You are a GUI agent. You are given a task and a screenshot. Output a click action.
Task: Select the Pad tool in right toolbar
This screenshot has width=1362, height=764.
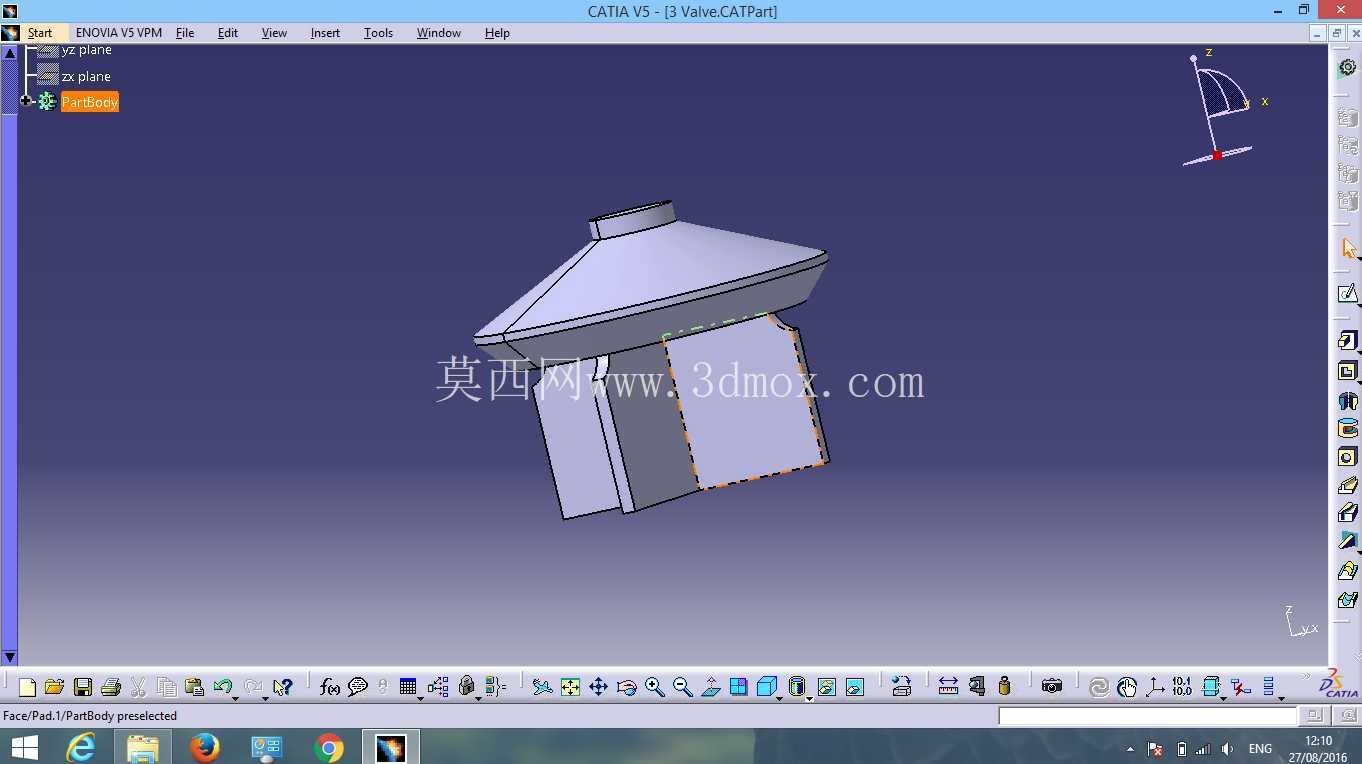pos(1347,342)
